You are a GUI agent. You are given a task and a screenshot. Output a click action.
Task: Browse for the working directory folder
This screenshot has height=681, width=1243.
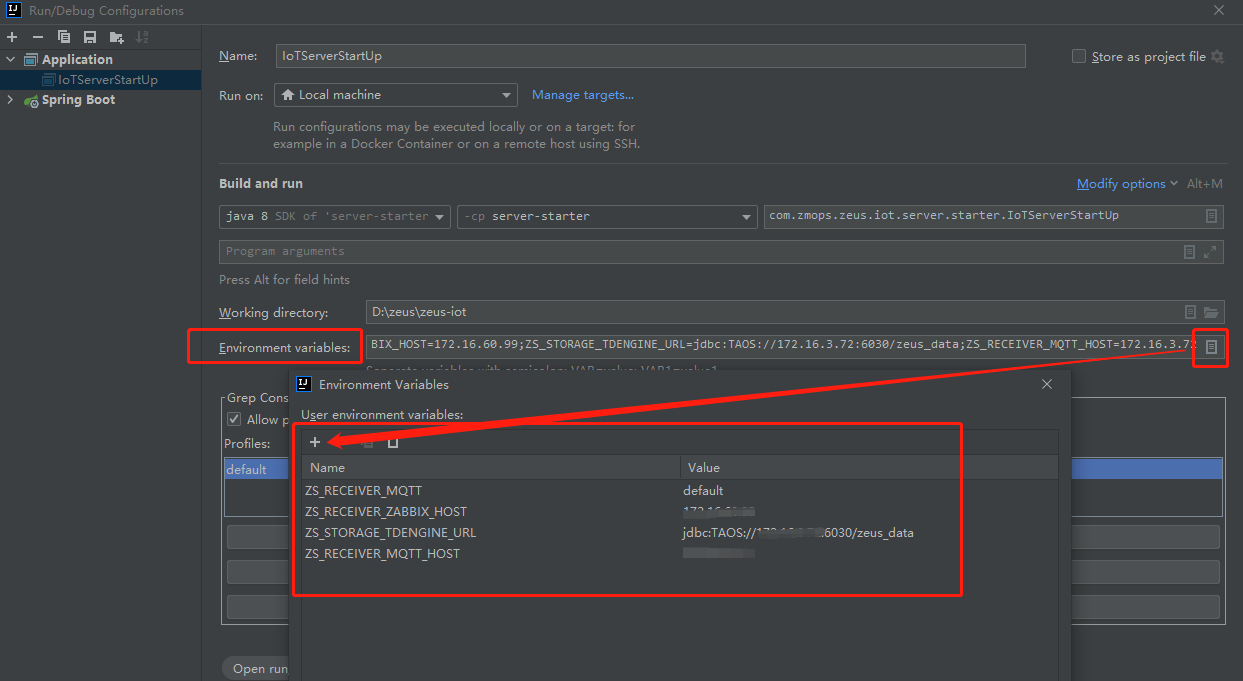click(x=1211, y=312)
